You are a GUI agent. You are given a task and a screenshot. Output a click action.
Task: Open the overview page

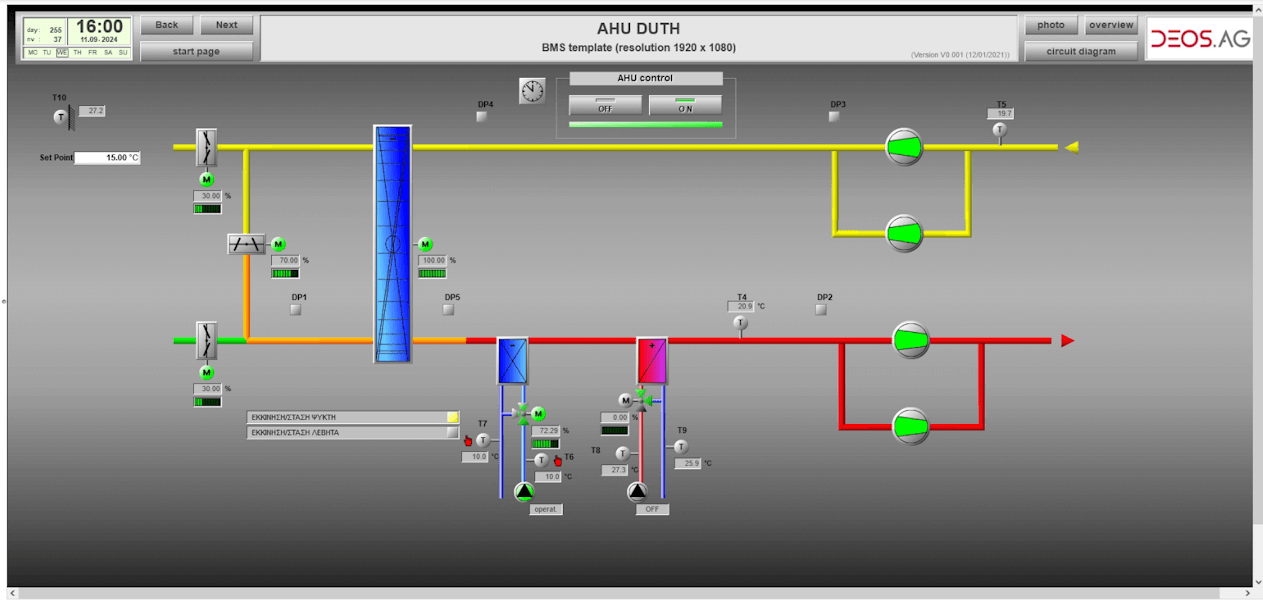(x=1111, y=25)
